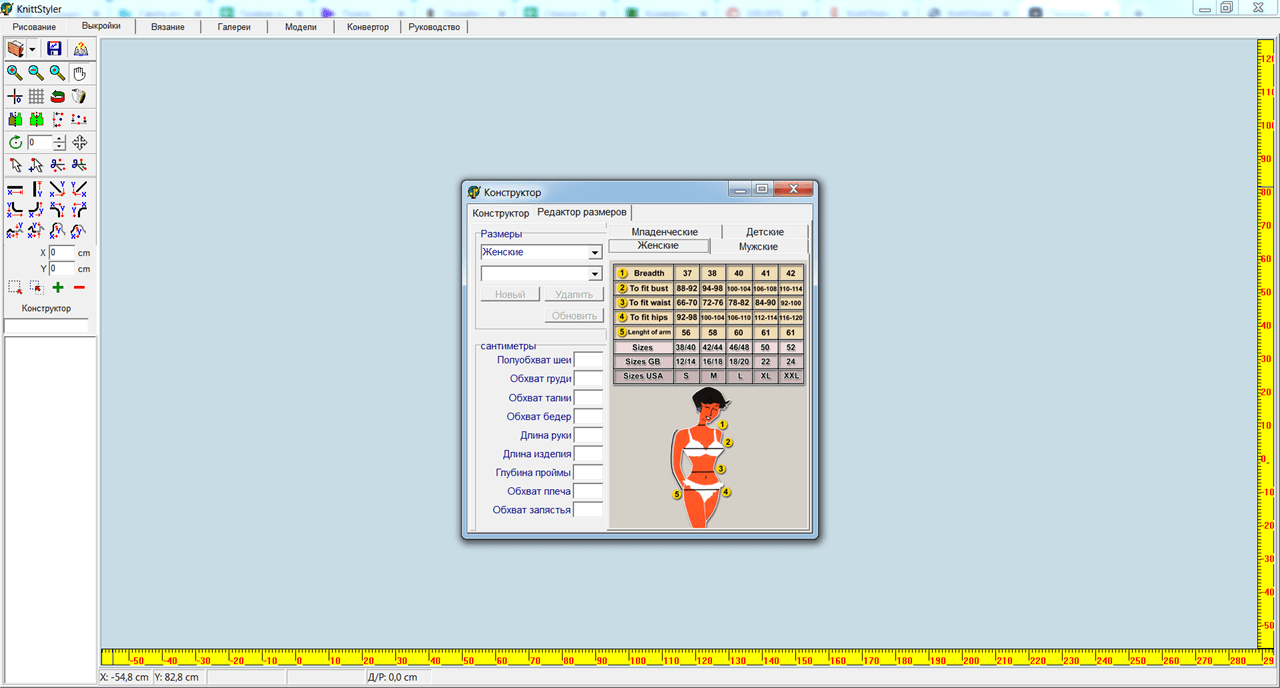
Task: Select the zoom out magnifier tool
Action: pyautogui.click(x=36, y=73)
